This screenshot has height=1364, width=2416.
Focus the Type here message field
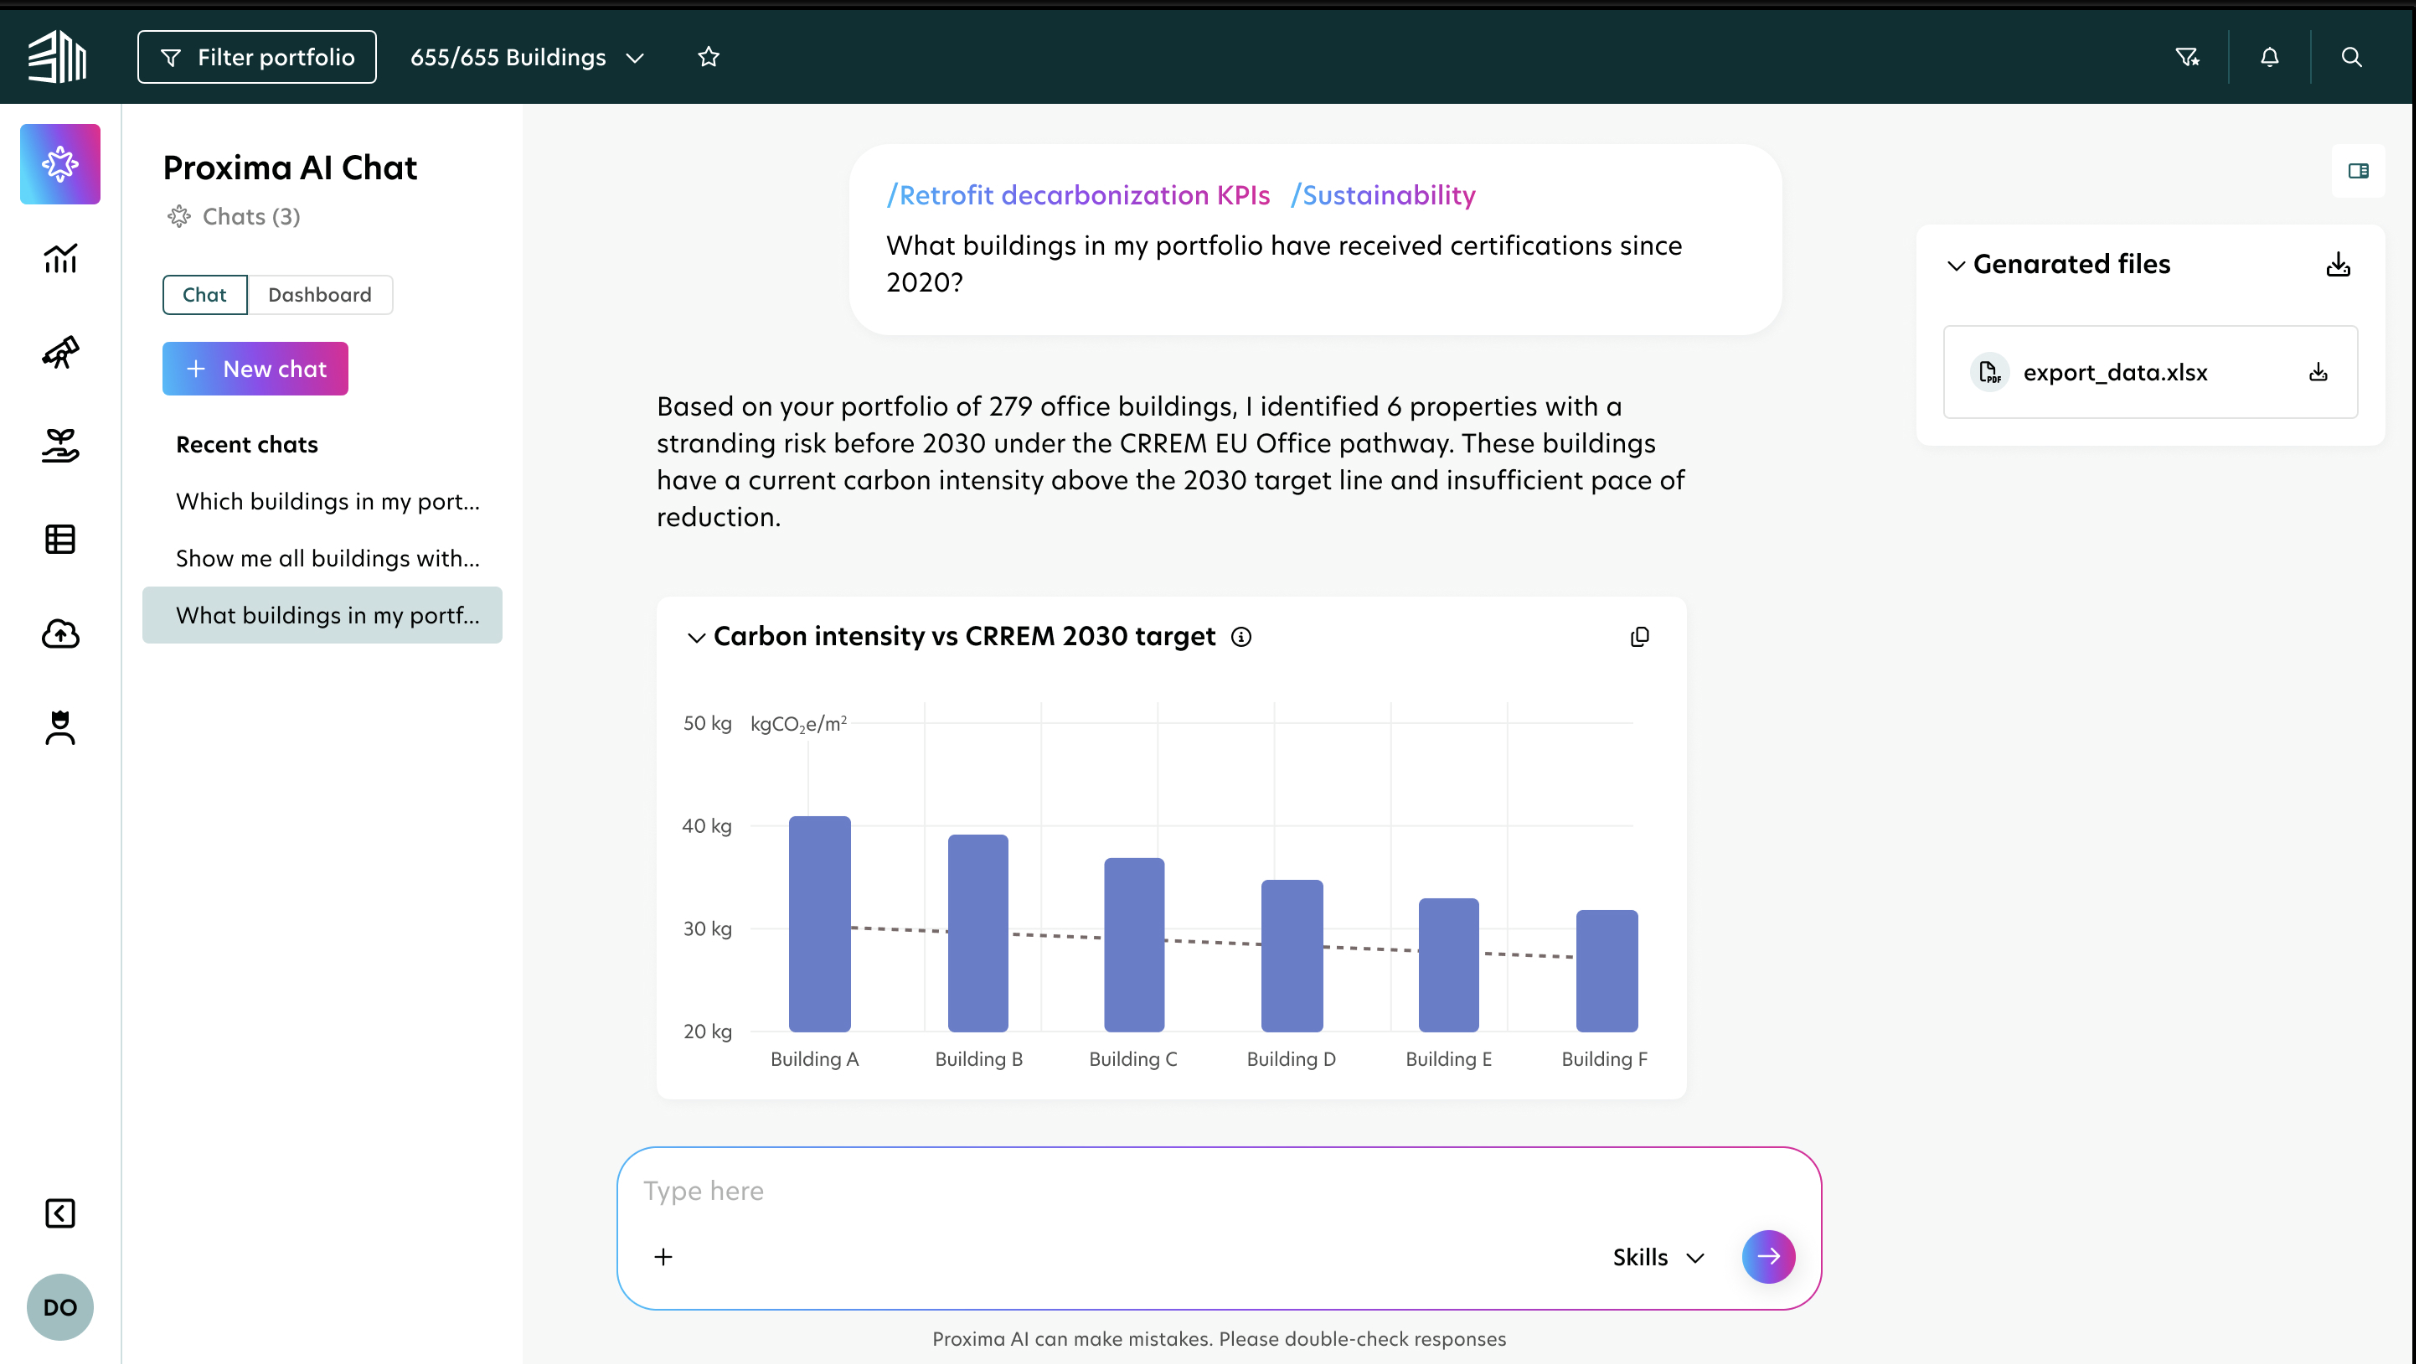[1219, 1191]
